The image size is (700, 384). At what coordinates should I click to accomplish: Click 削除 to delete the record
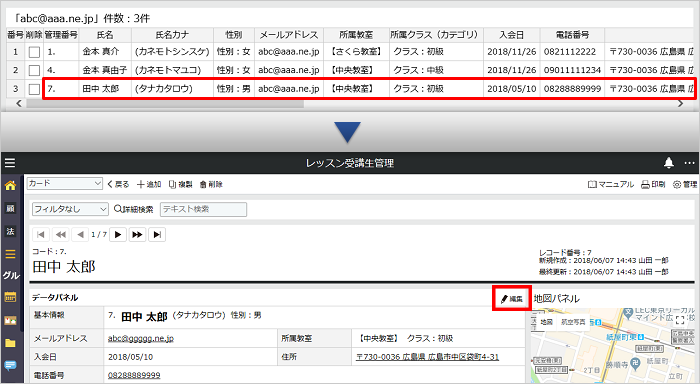[x=211, y=184]
